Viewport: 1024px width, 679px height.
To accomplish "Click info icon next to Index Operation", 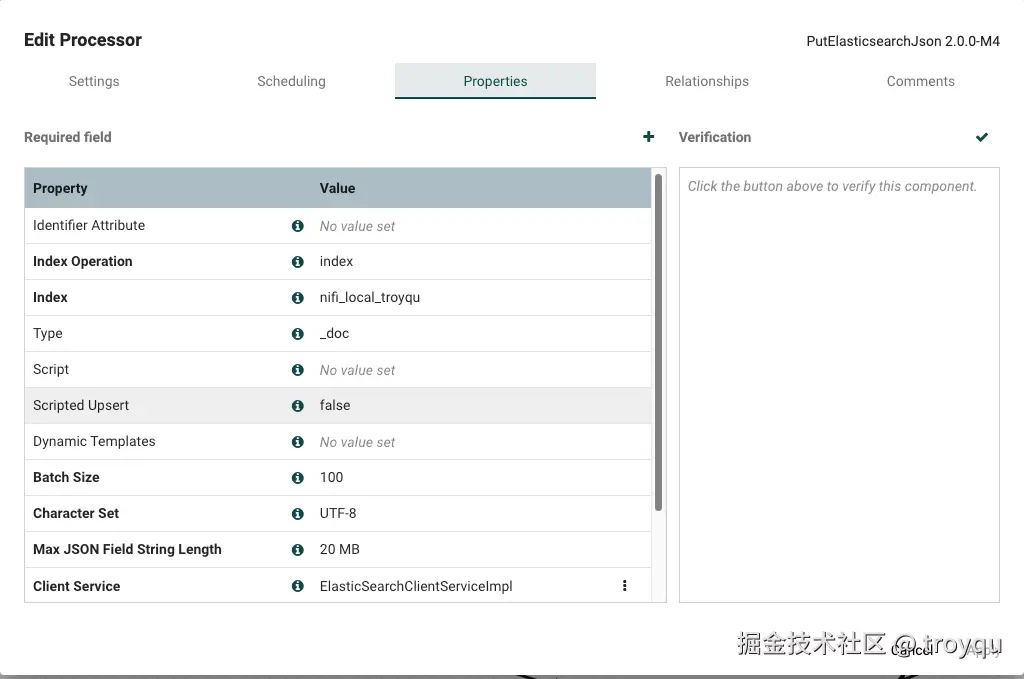I will tap(297, 262).
